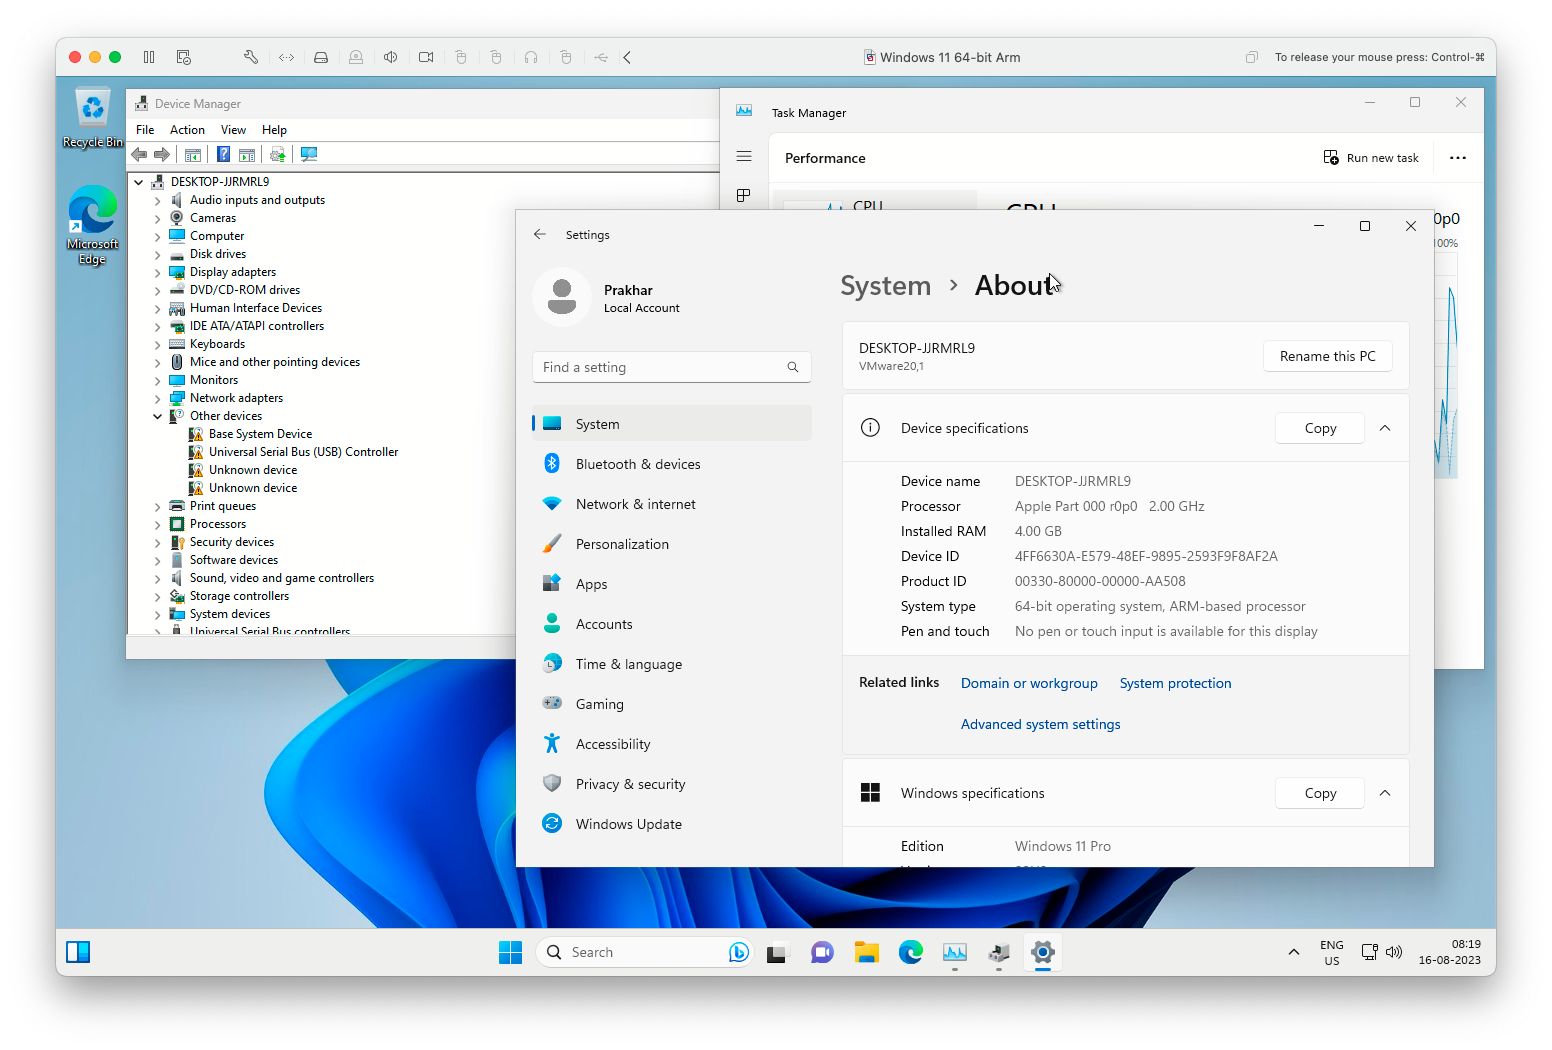The image size is (1552, 1050).
Task: Expand the Storage controllers node
Action: [158, 596]
